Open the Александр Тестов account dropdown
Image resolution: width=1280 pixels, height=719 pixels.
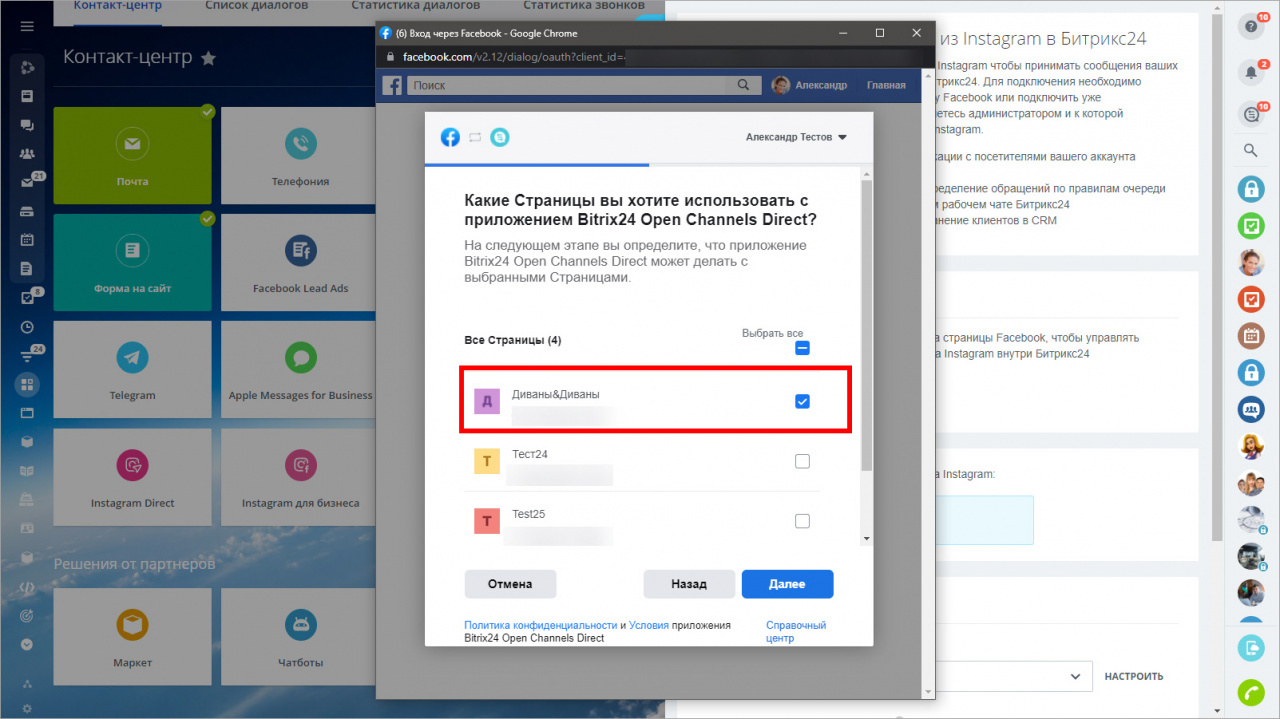(796, 137)
